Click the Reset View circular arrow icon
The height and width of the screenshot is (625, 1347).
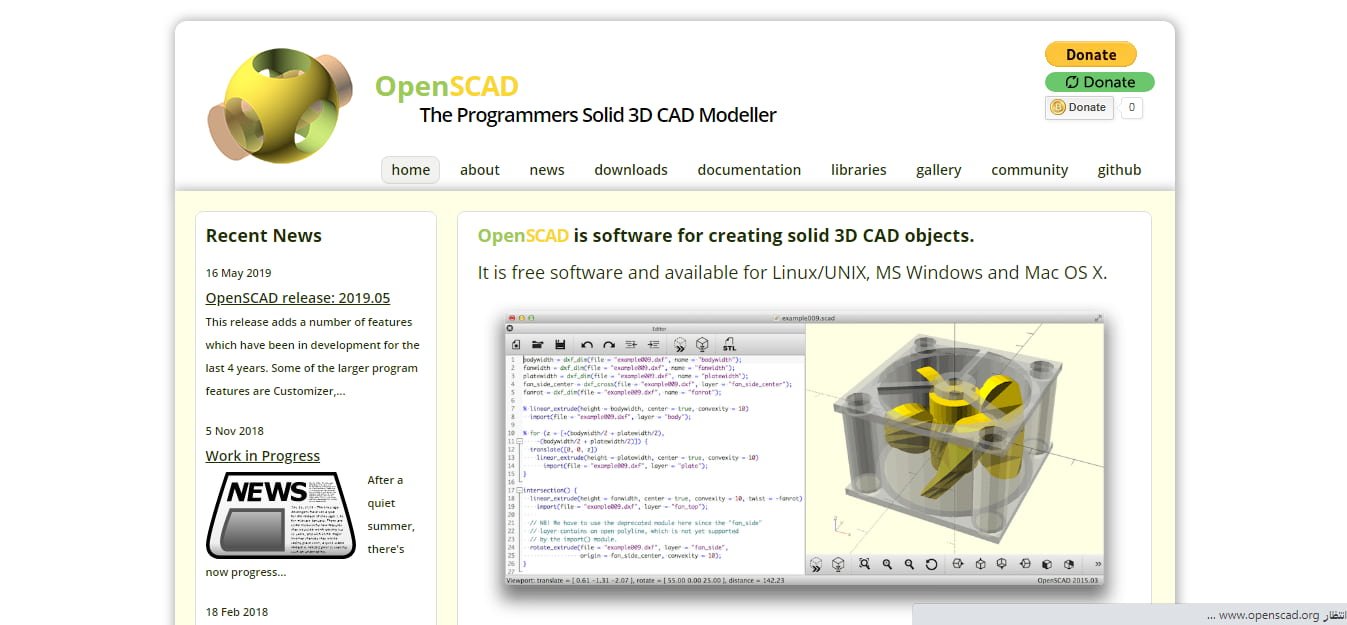pos(931,565)
